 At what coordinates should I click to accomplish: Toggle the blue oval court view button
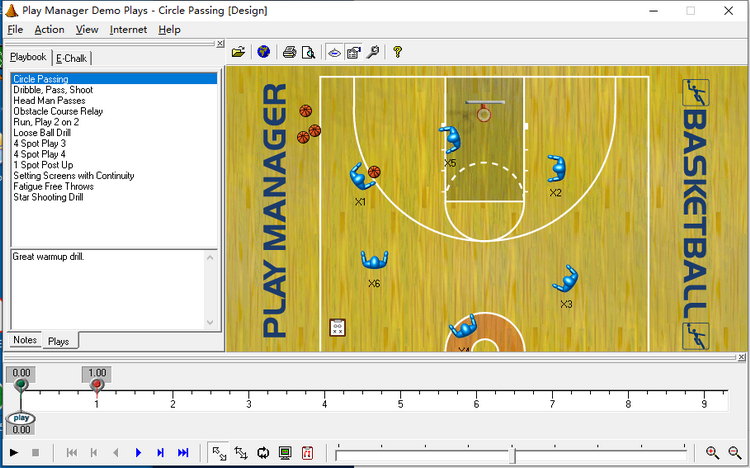pos(334,51)
